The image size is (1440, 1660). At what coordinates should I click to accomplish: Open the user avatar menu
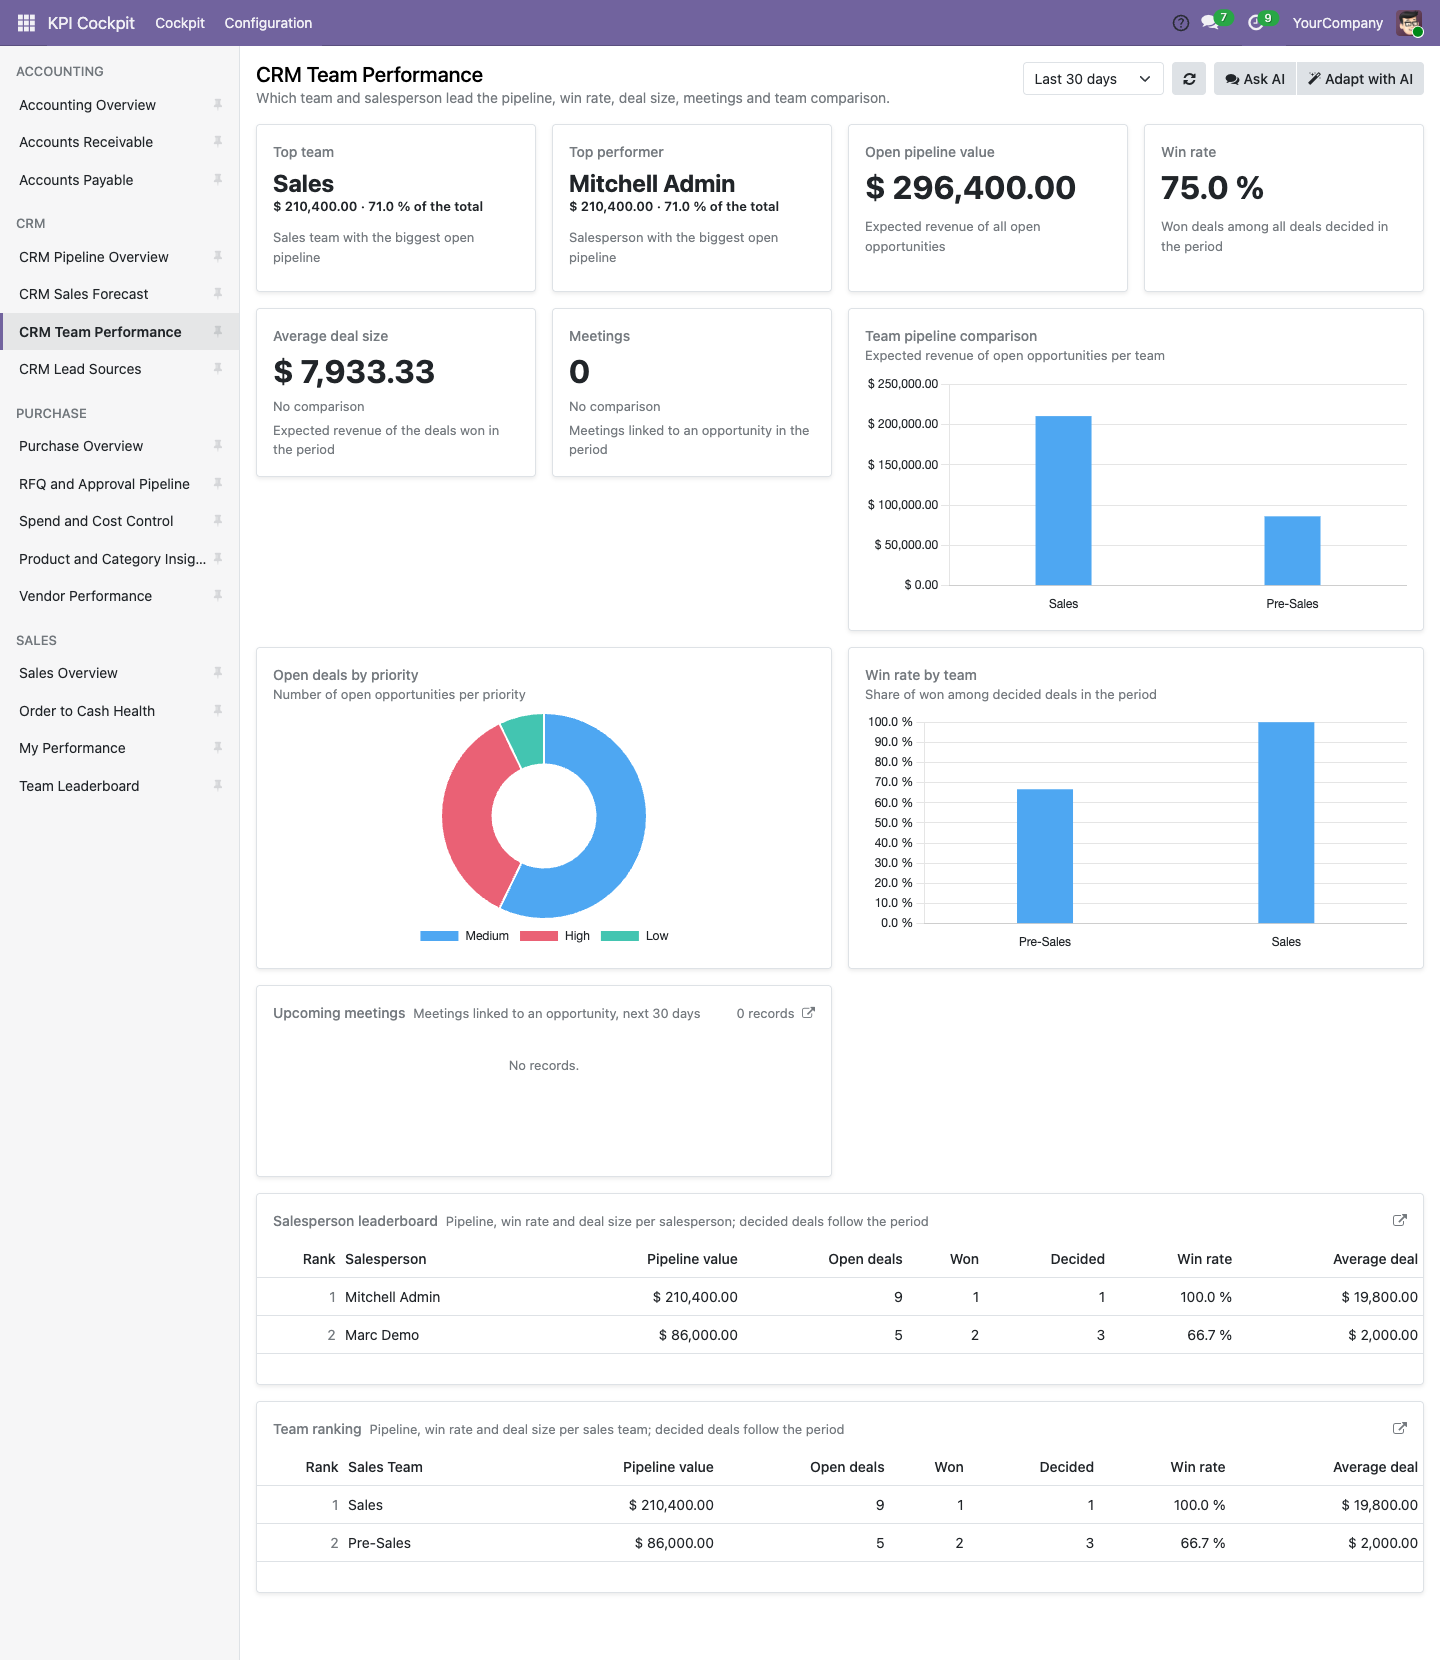pos(1410,23)
